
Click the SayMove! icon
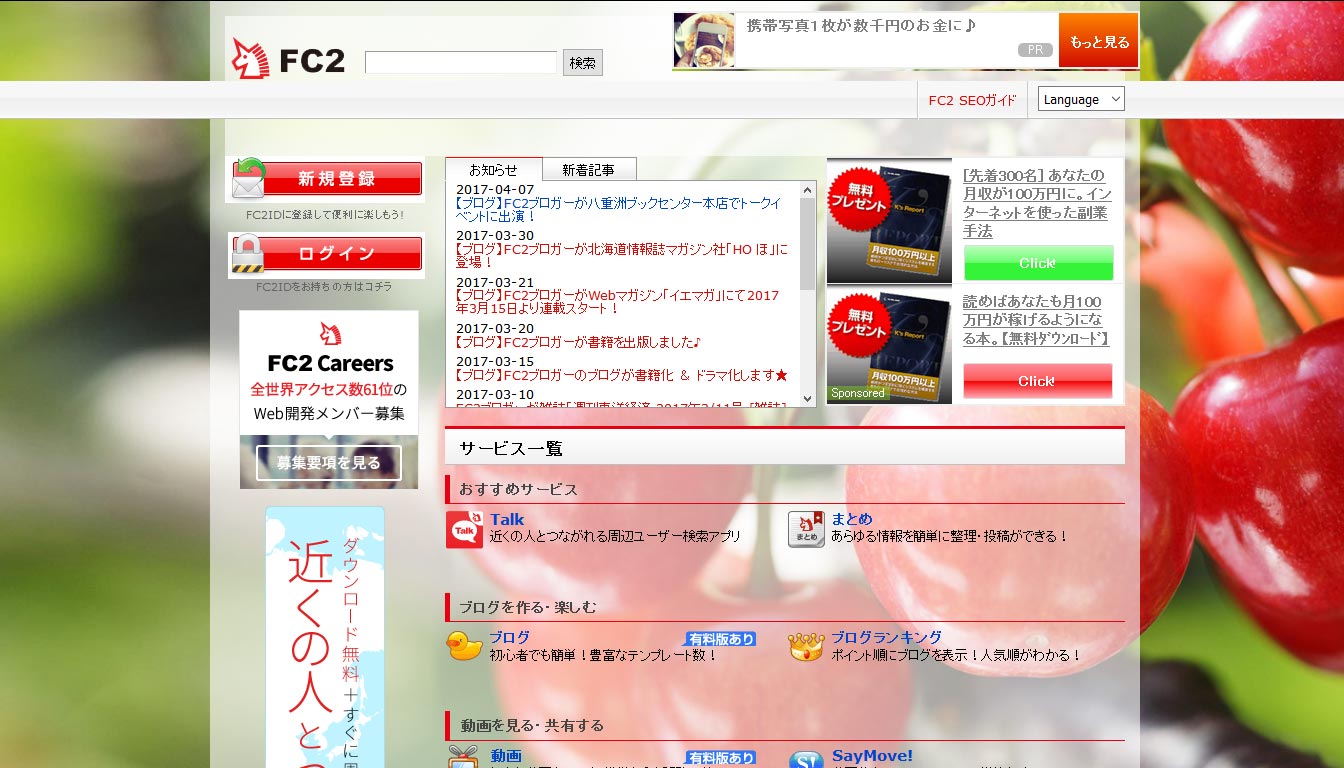pyautogui.click(x=806, y=759)
